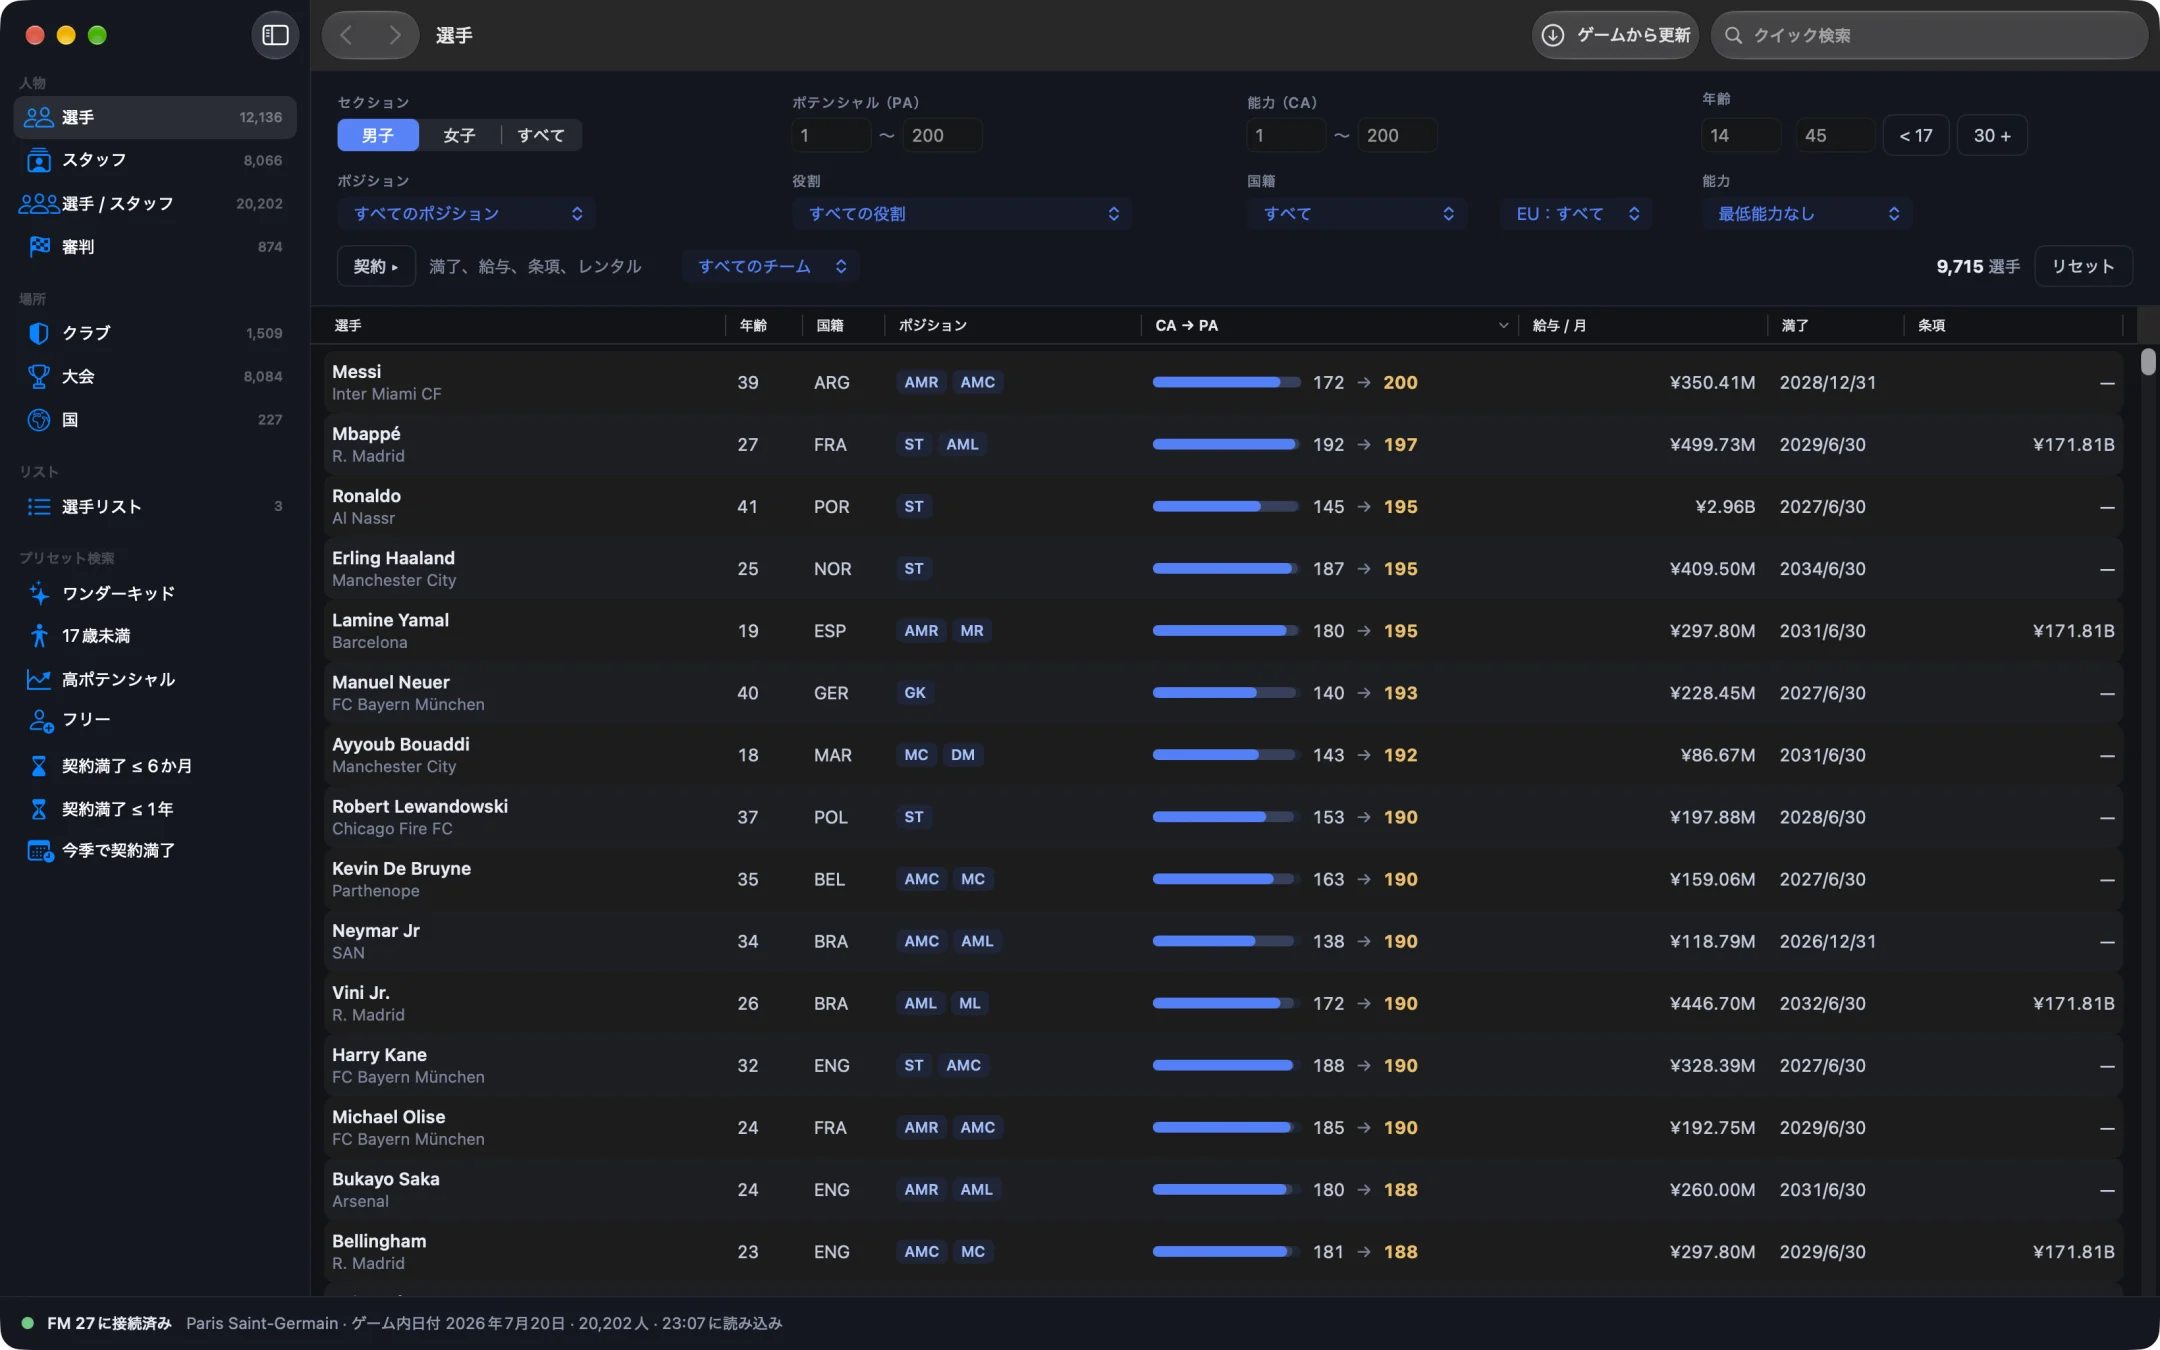Viewport: 2160px width, 1350px height.
Task: Select 17歳未満 preset search
Action: point(155,636)
